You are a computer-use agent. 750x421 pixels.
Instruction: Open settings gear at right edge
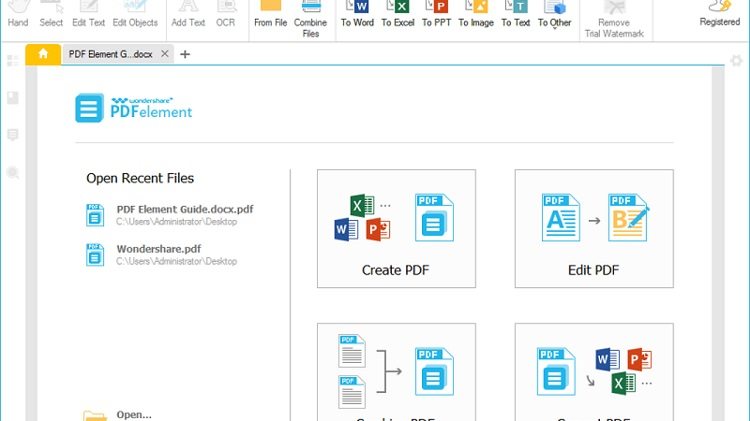point(736,61)
